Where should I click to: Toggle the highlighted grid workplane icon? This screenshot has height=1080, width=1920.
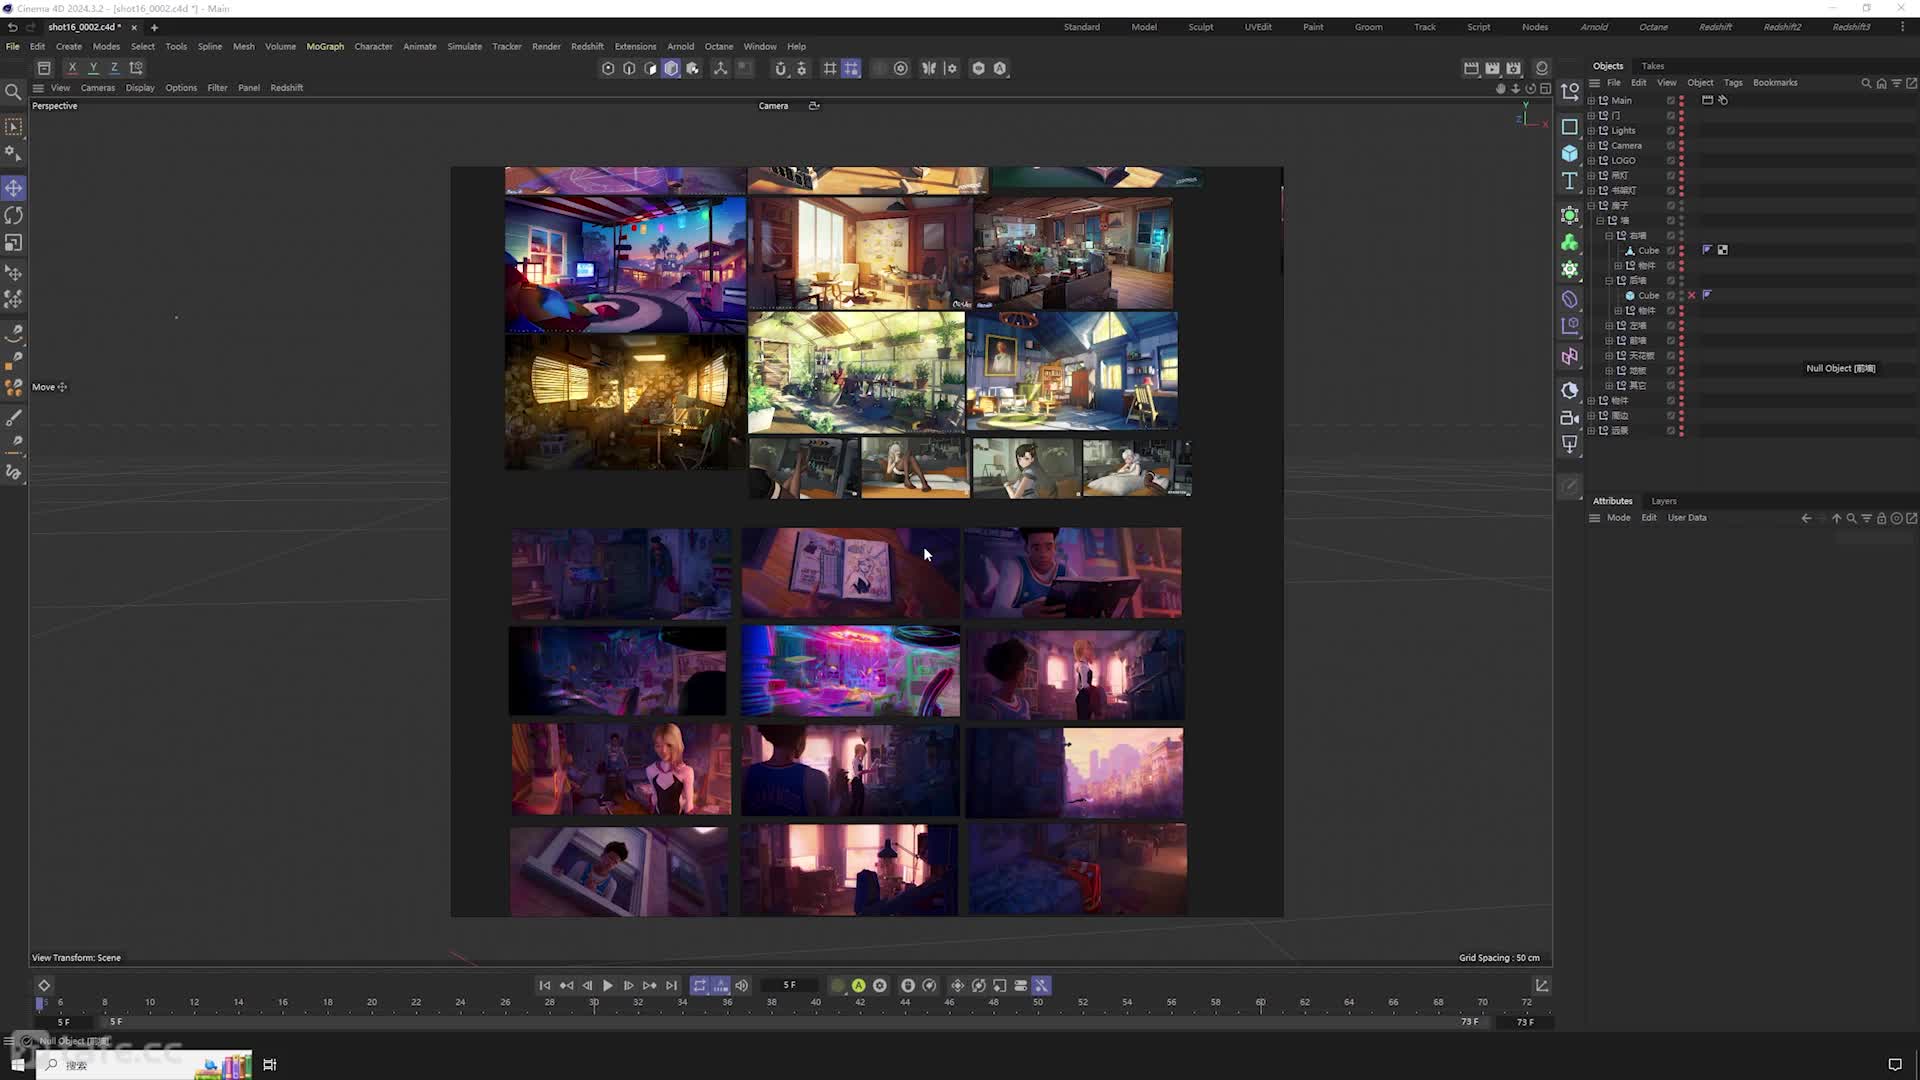tap(851, 68)
